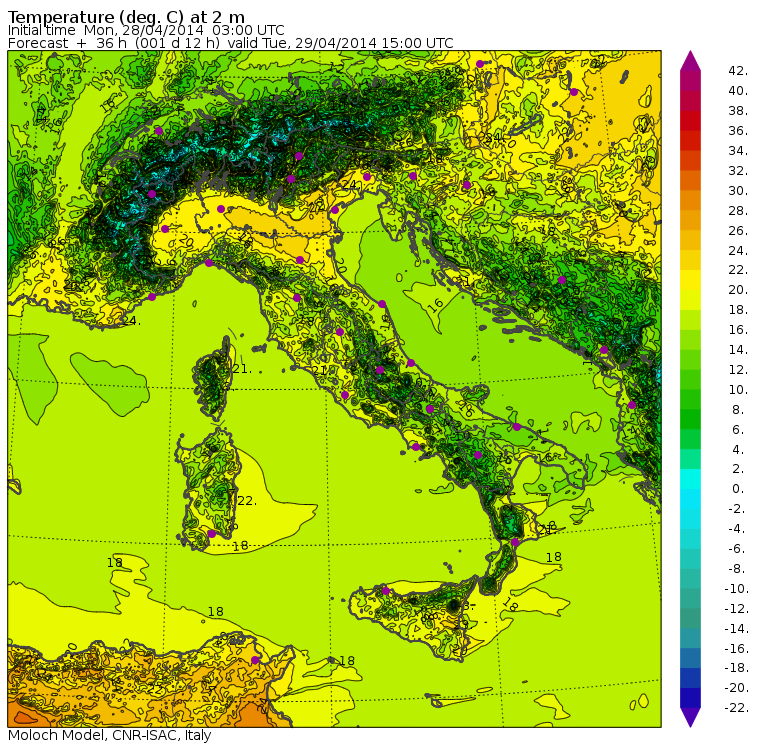
Task: Pick the magenta band between 40 and 42
Action: pyautogui.click(x=690, y=81)
